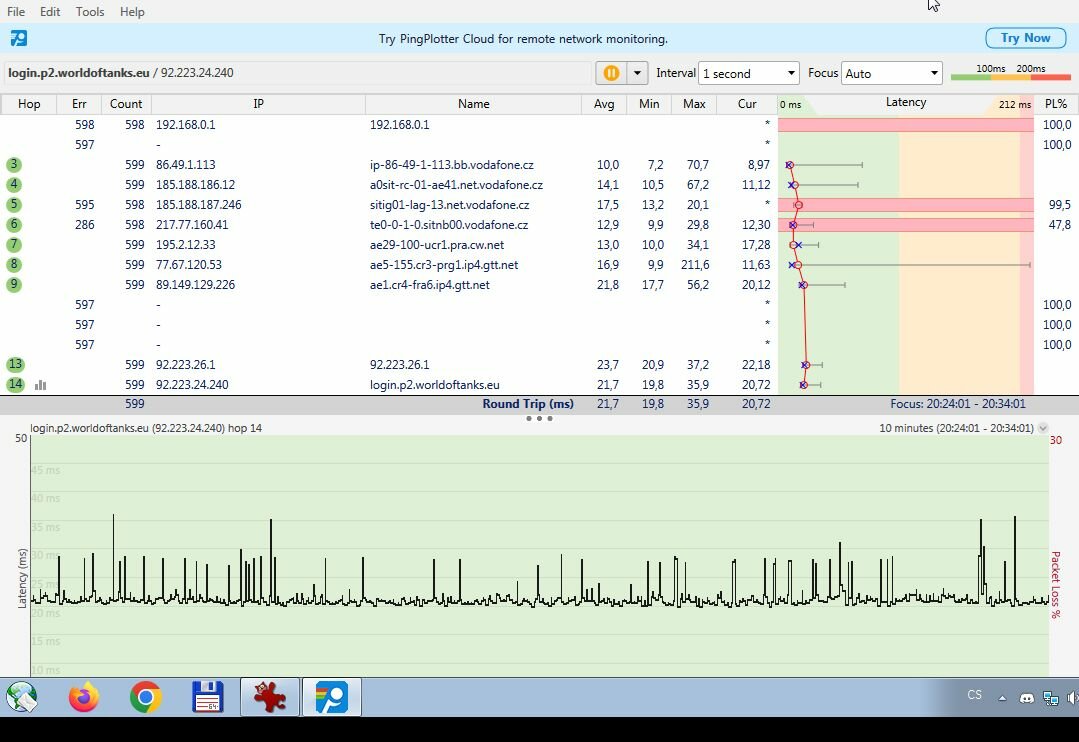The image size is (1079, 742).
Task: Click the latency timeline graph area
Action: 540,555
